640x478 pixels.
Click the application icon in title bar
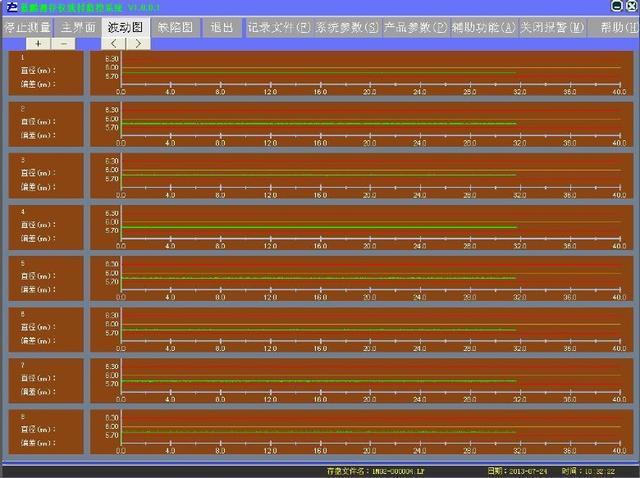(x=9, y=7)
